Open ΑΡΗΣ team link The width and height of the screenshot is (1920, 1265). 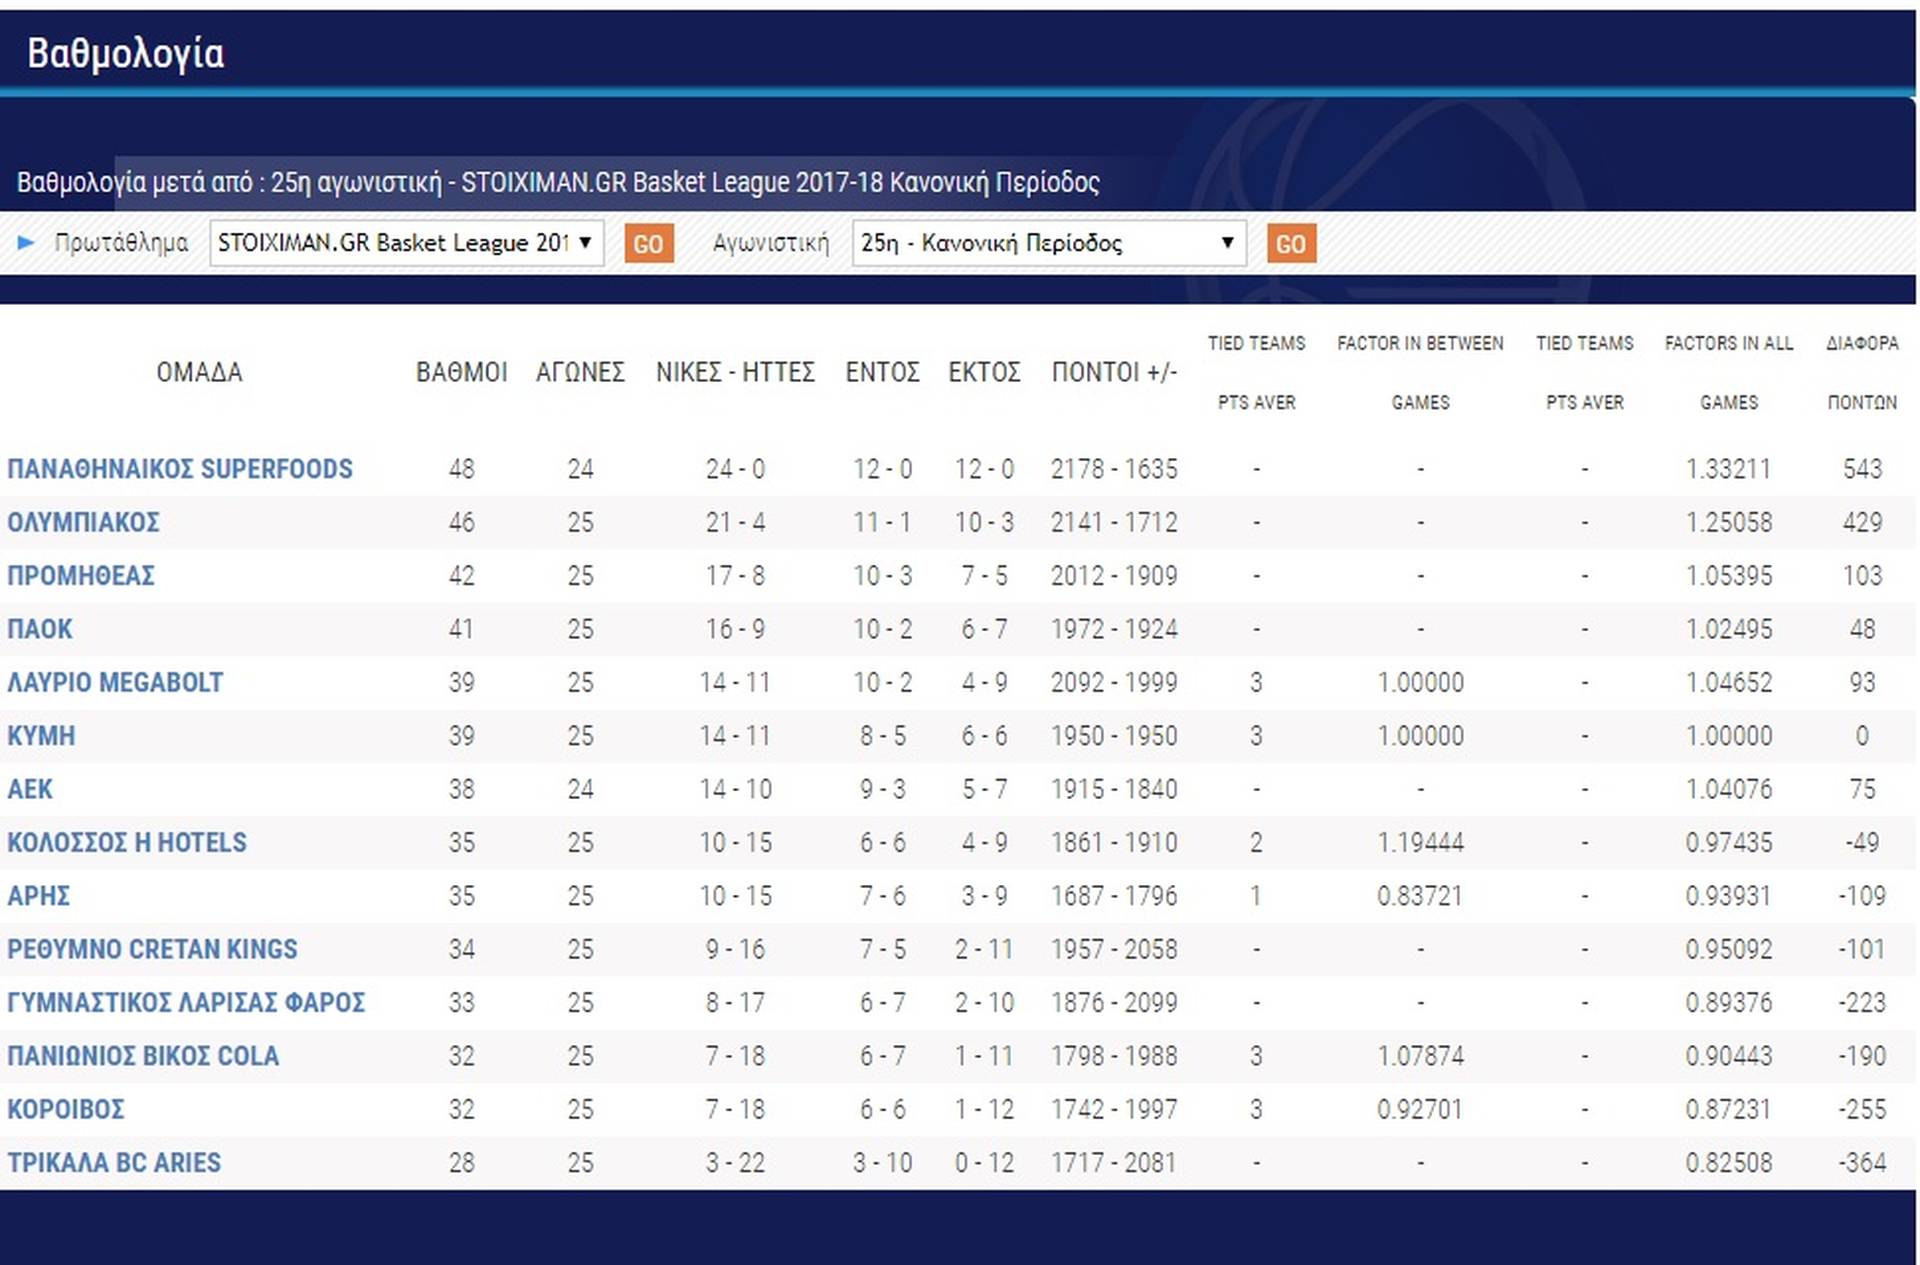click(39, 896)
